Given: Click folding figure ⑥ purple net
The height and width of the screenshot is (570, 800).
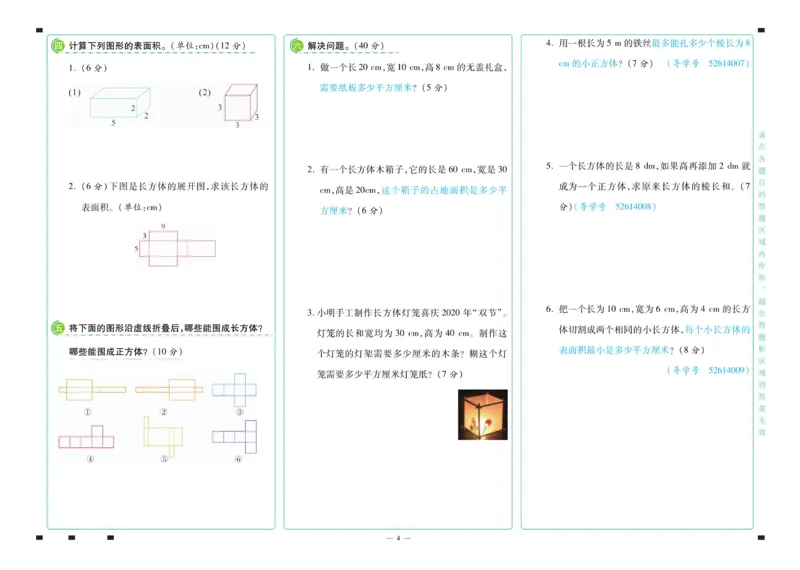Looking at the screenshot, I should (x=234, y=437).
